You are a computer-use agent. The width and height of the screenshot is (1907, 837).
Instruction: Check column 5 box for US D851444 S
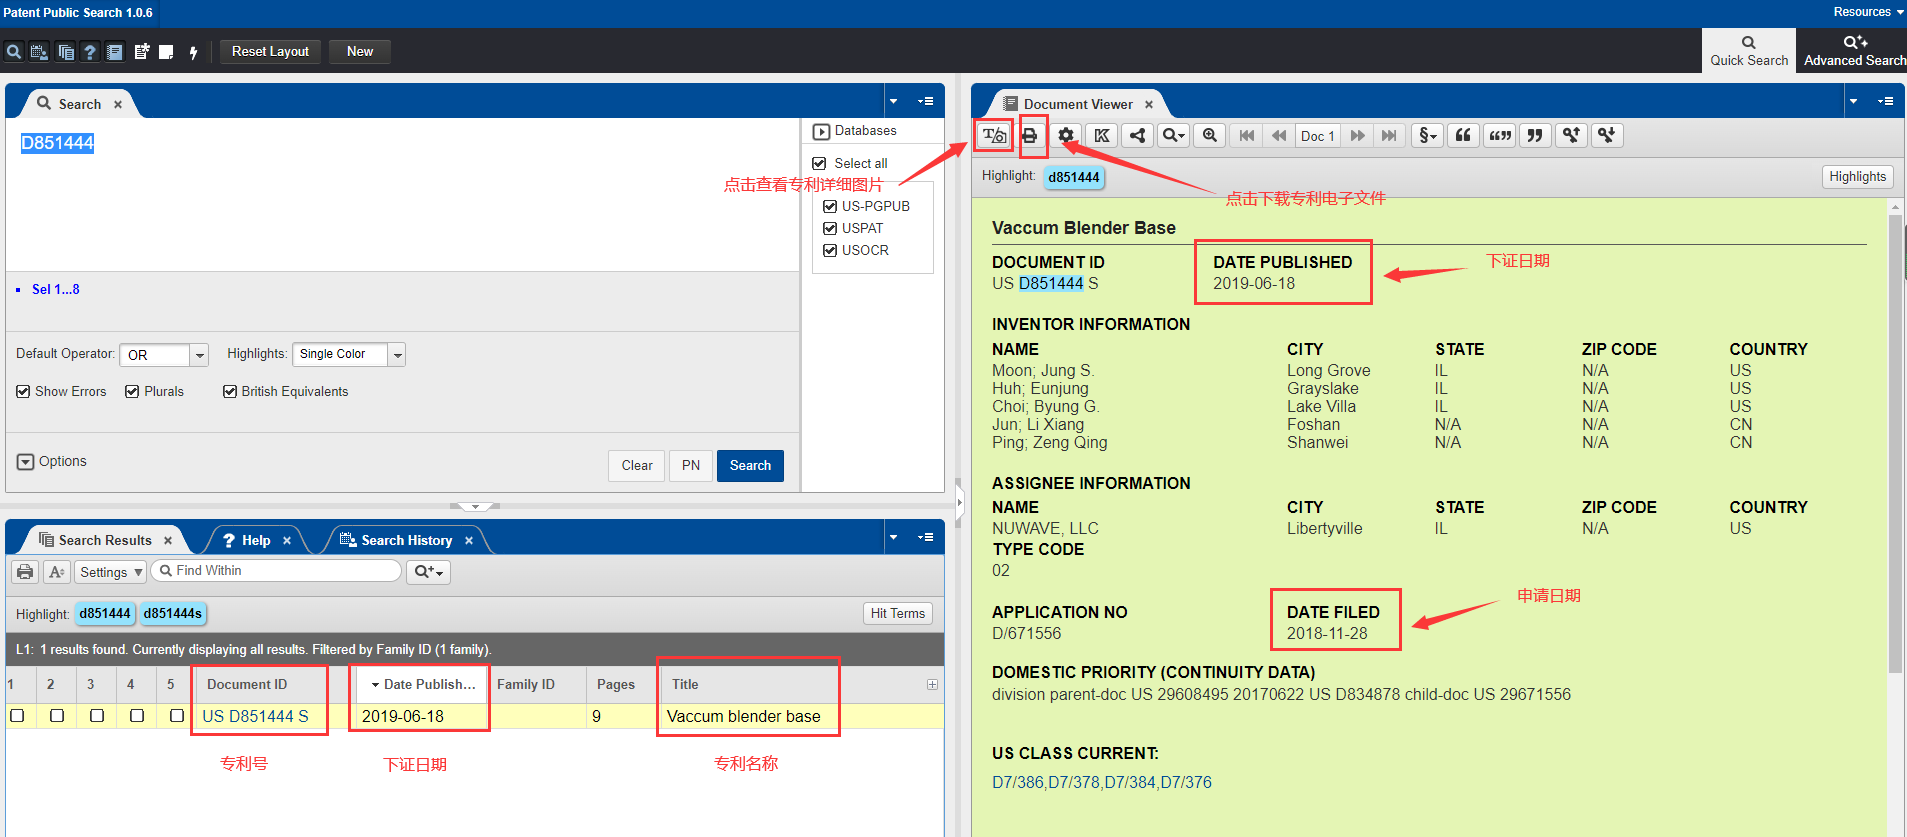(x=177, y=716)
